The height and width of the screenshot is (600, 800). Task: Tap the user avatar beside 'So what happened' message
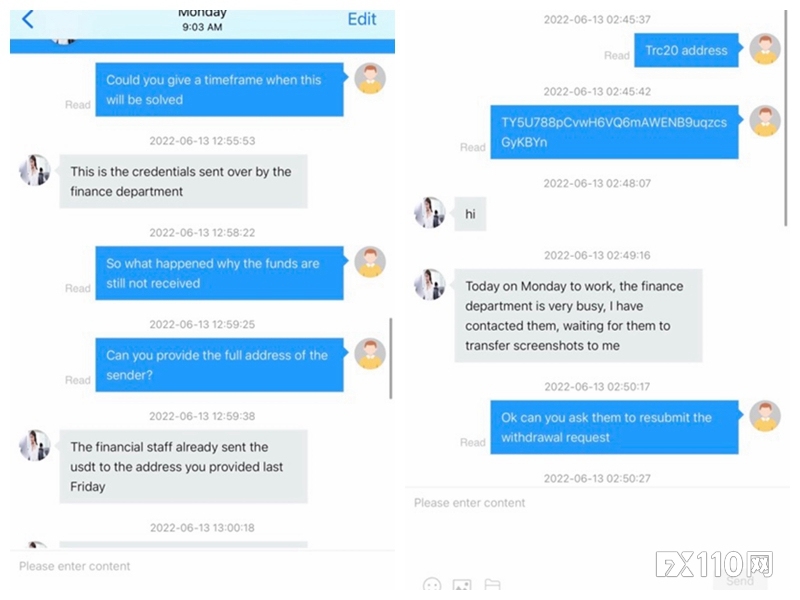click(x=370, y=262)
